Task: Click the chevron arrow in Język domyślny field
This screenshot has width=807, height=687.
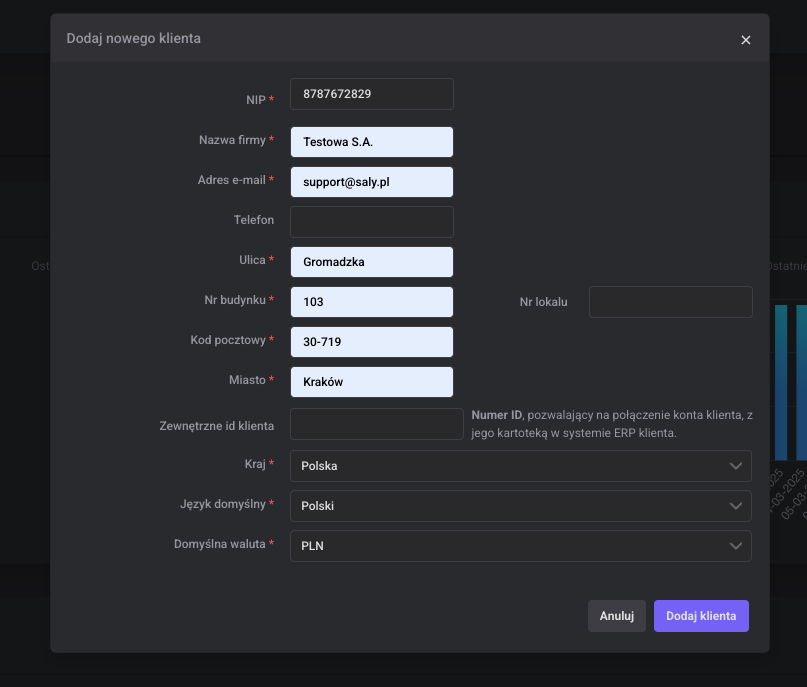Action: pos(736,506)
